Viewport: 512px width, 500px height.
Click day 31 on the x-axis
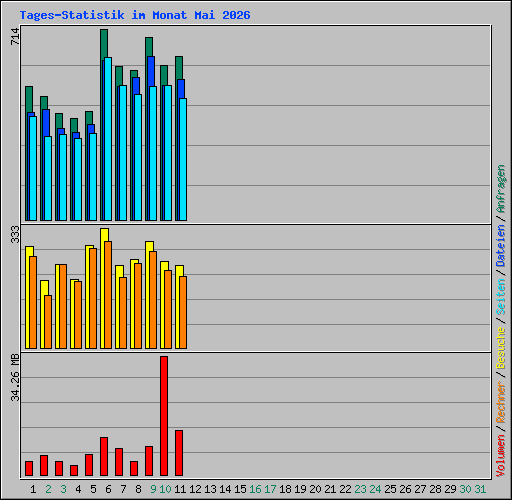480,489
